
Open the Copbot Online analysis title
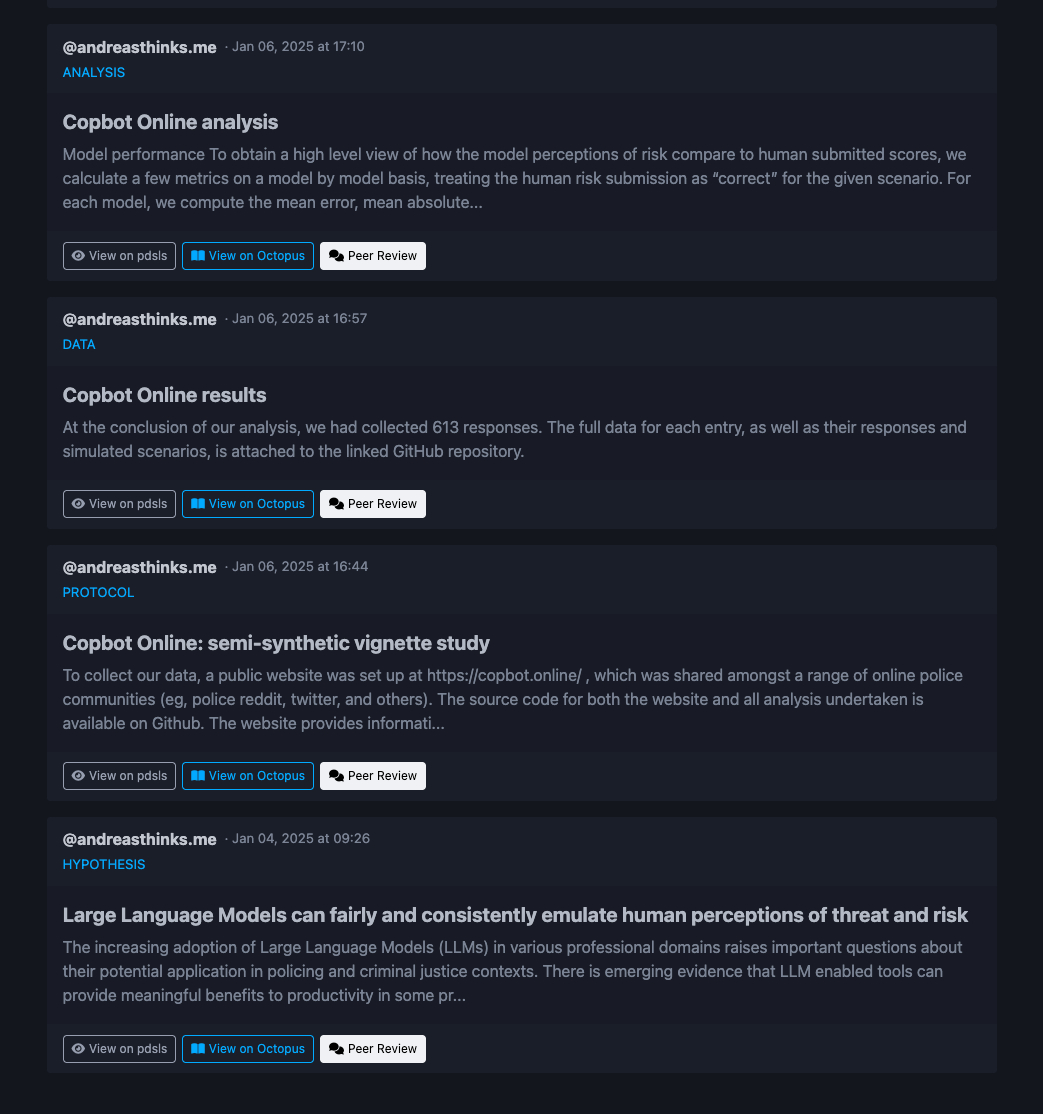point(170,122)
